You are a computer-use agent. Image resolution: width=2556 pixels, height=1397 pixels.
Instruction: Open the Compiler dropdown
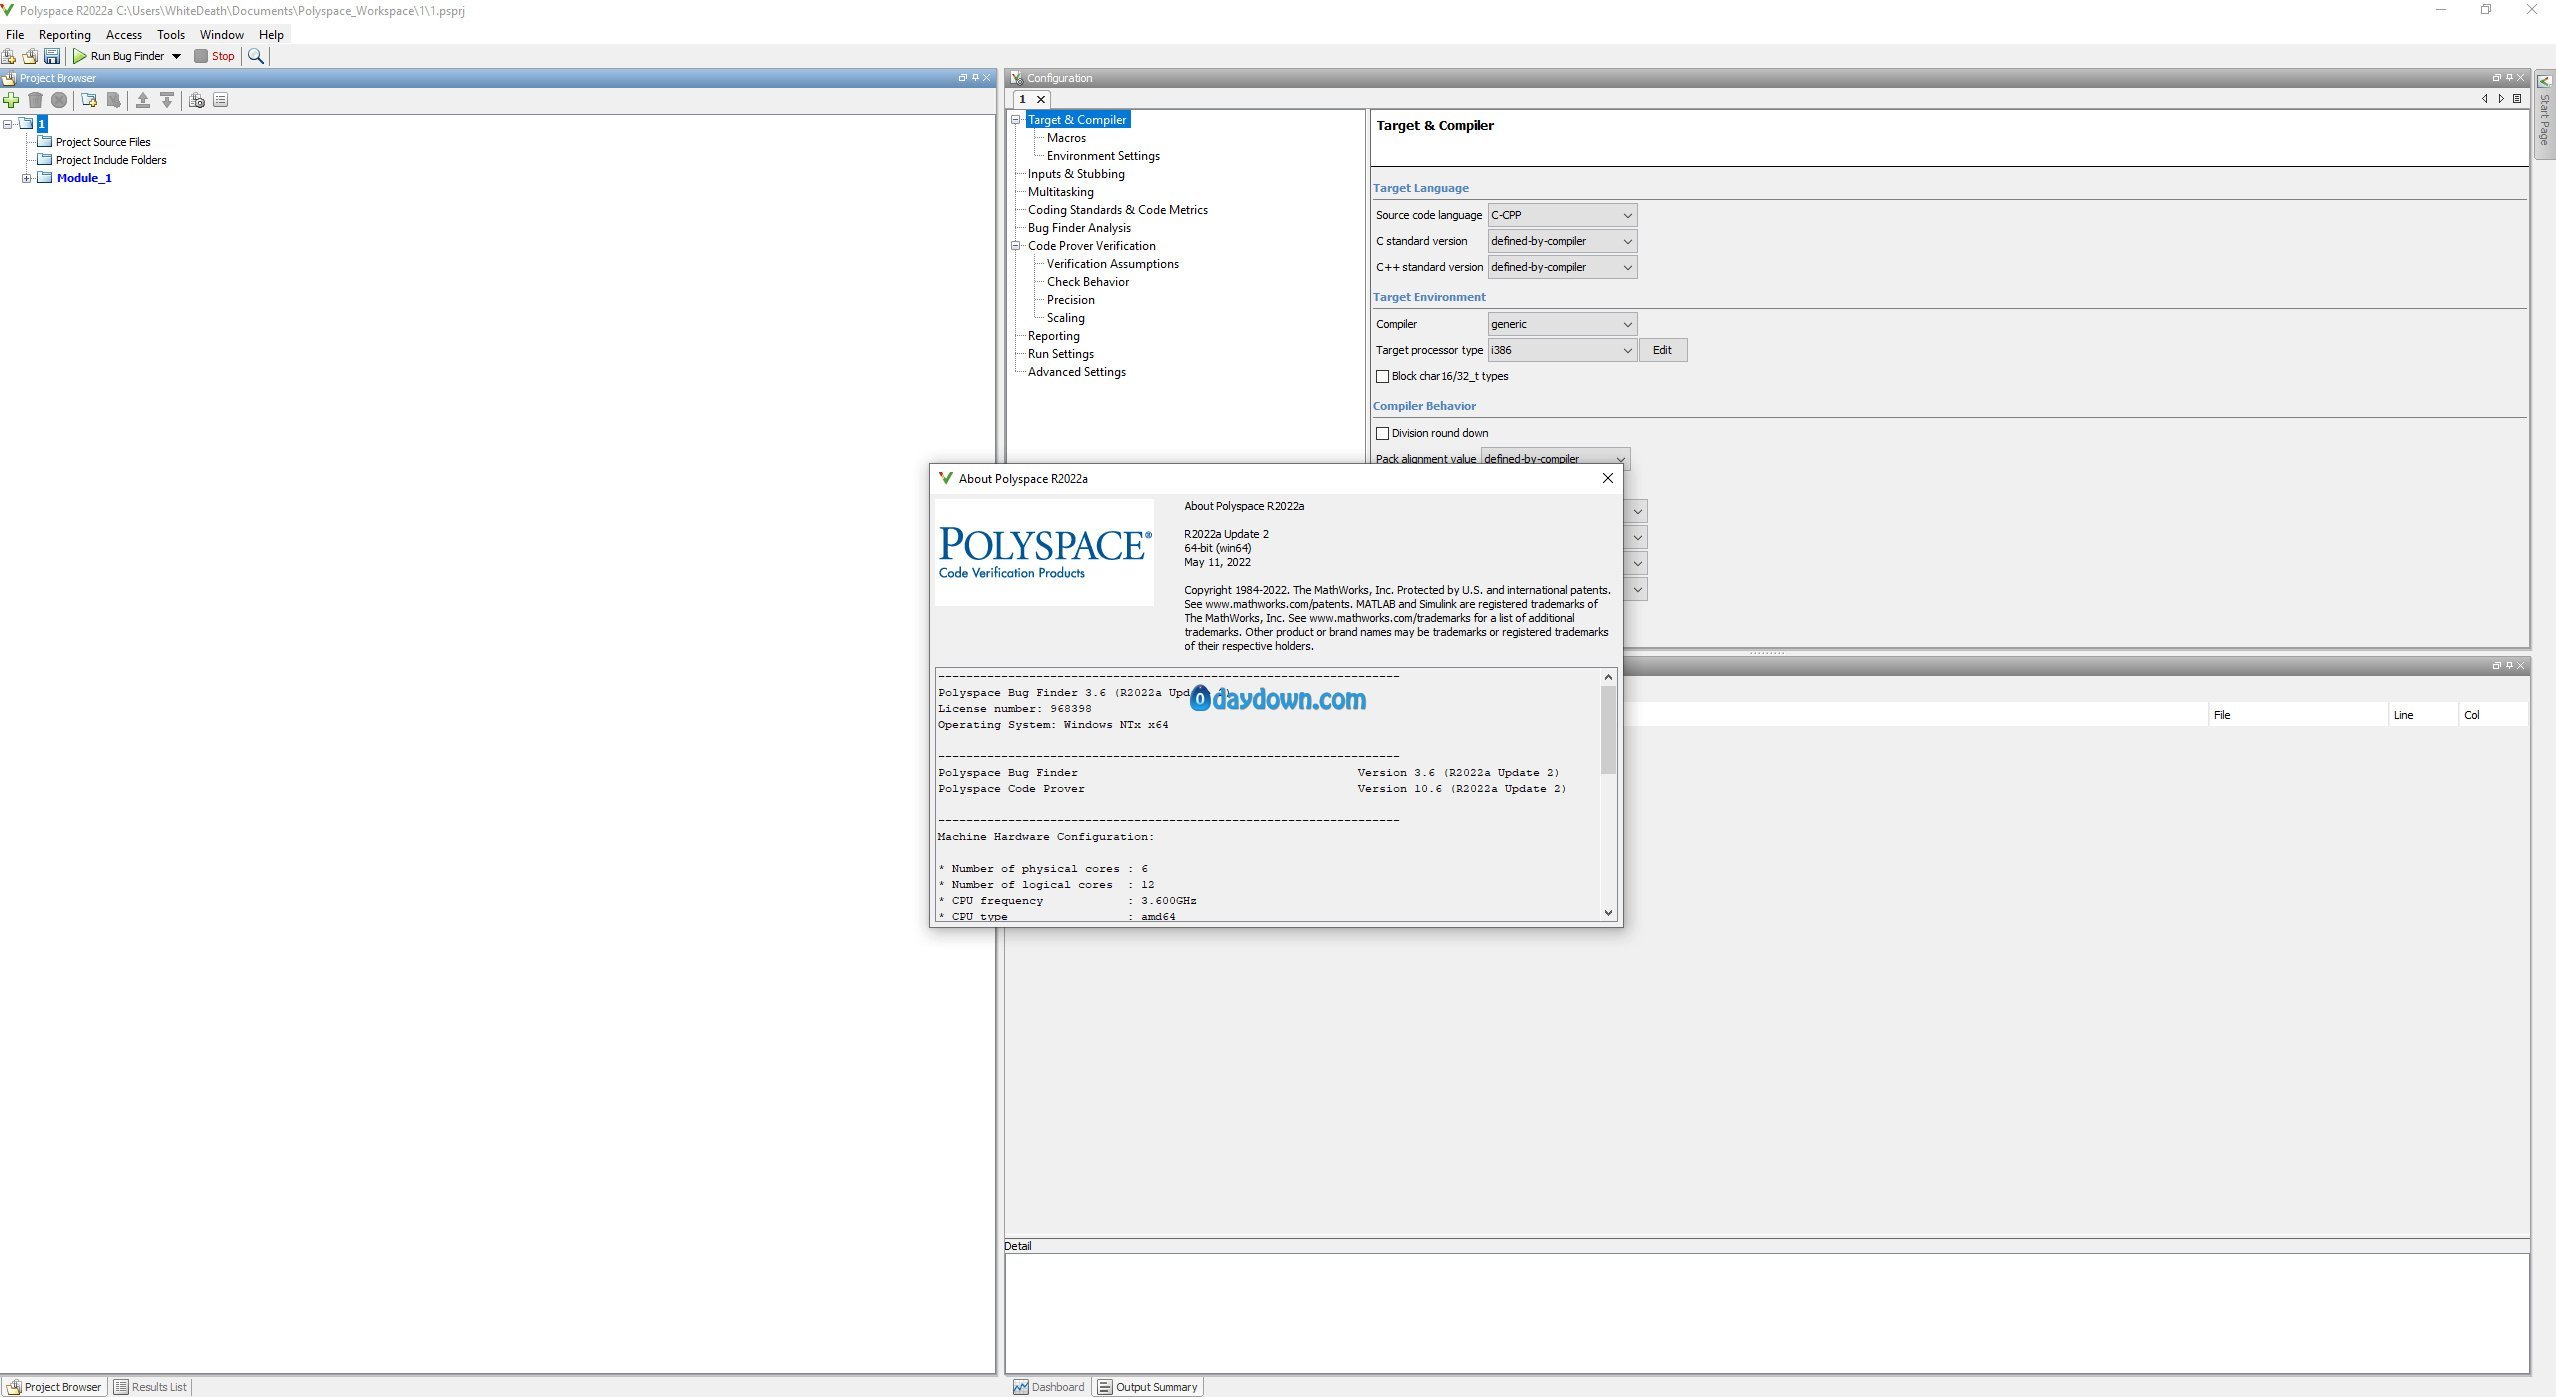pyautogui.click(x=1562, y=324)
